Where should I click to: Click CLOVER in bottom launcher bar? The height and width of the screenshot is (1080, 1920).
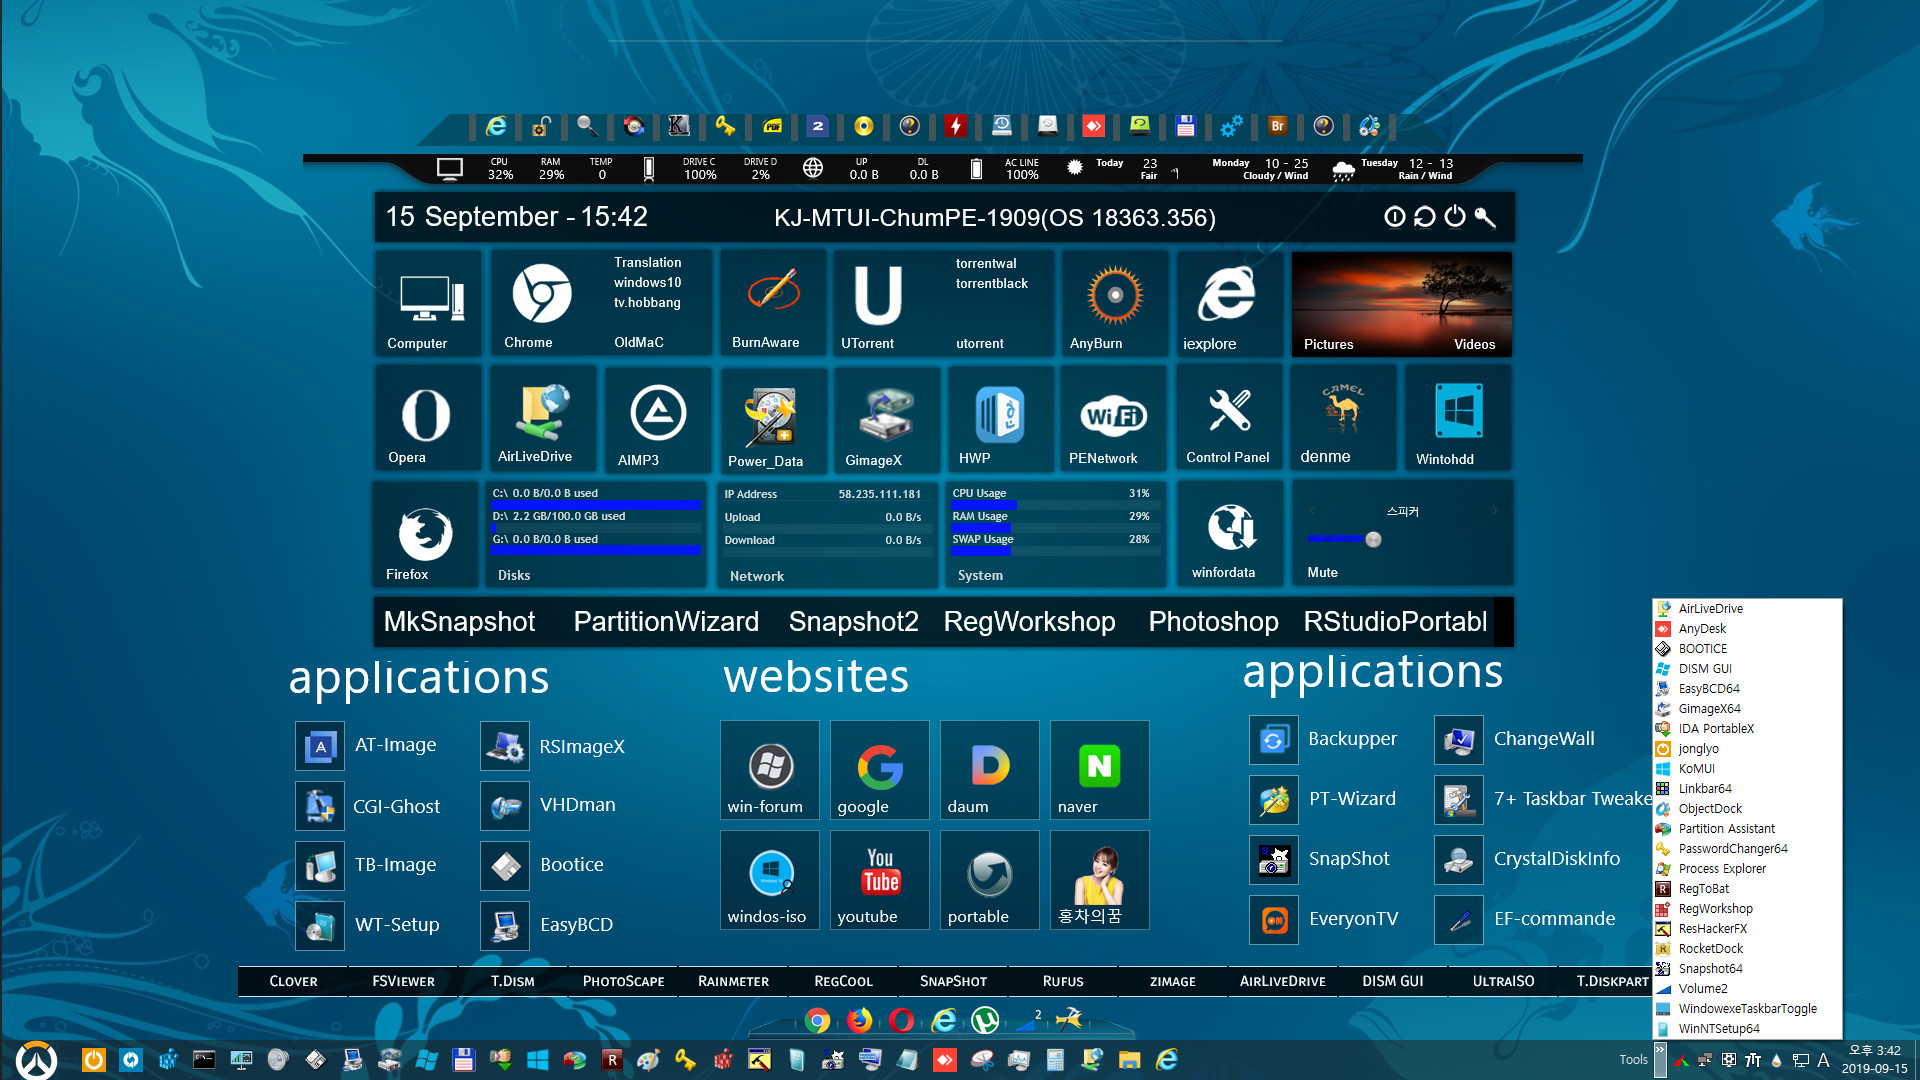(x=293, y=982)
